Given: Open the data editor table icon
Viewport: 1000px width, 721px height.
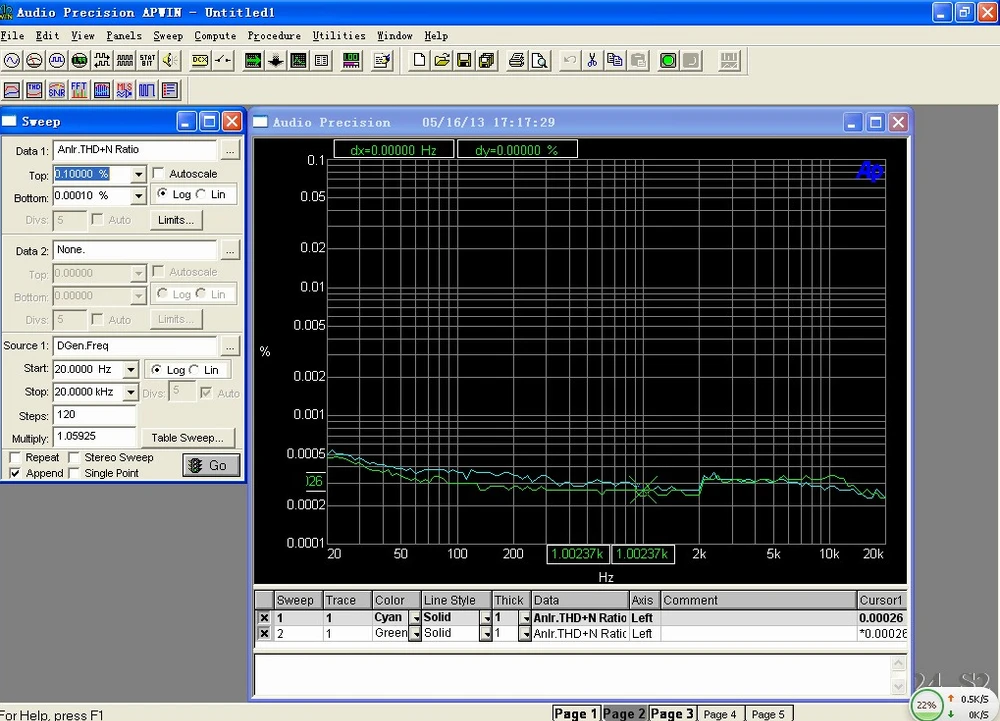Looking at the screenshot, I should tap(321, 61).
